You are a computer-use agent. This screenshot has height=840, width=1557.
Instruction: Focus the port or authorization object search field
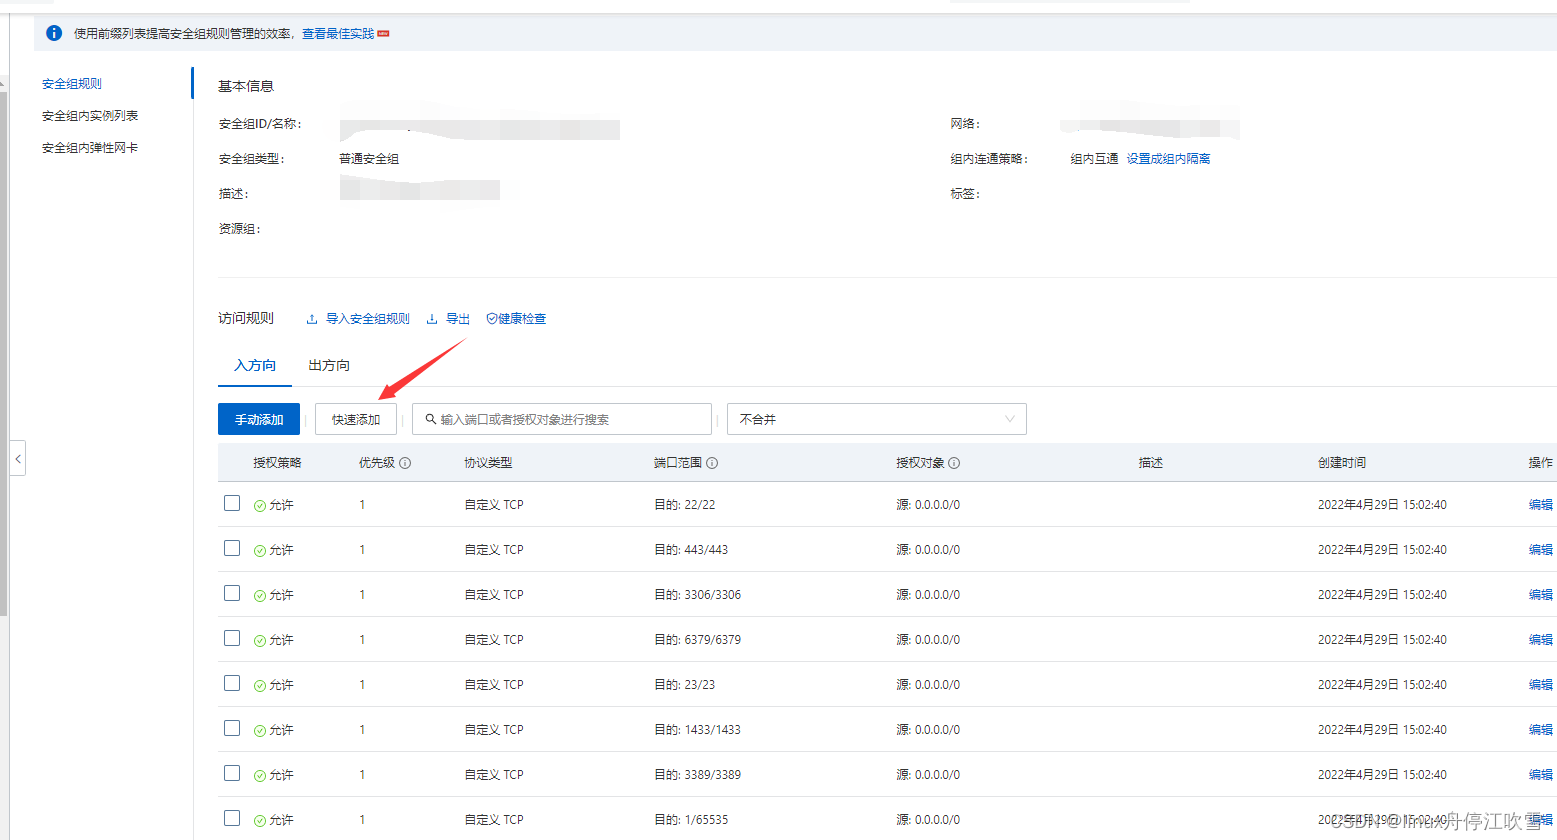pos(562,419)
